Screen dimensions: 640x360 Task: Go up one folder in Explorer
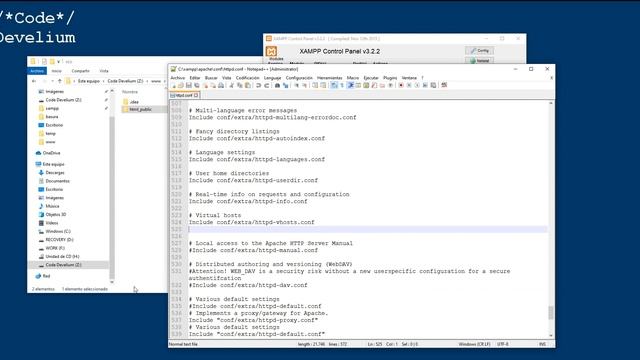tap(60, 81)
